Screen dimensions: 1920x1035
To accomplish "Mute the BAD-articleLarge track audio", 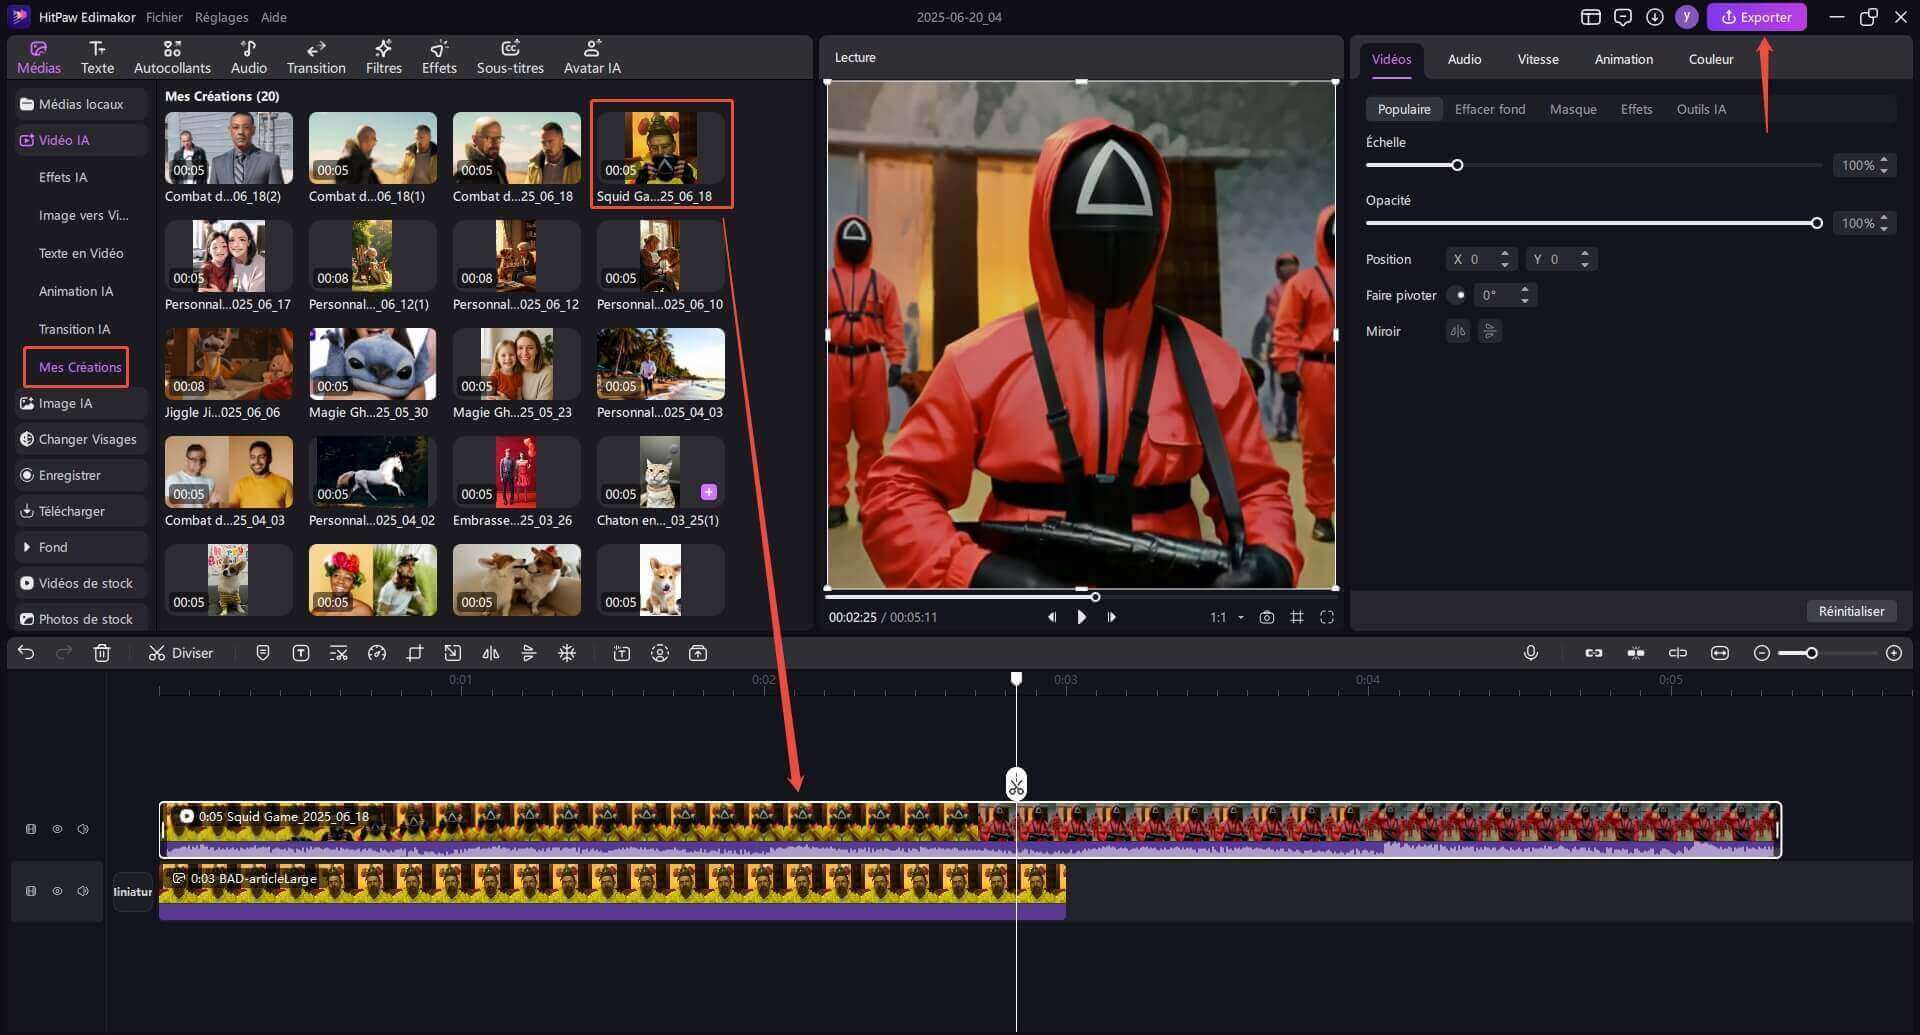I will click(x=83, y=891).
